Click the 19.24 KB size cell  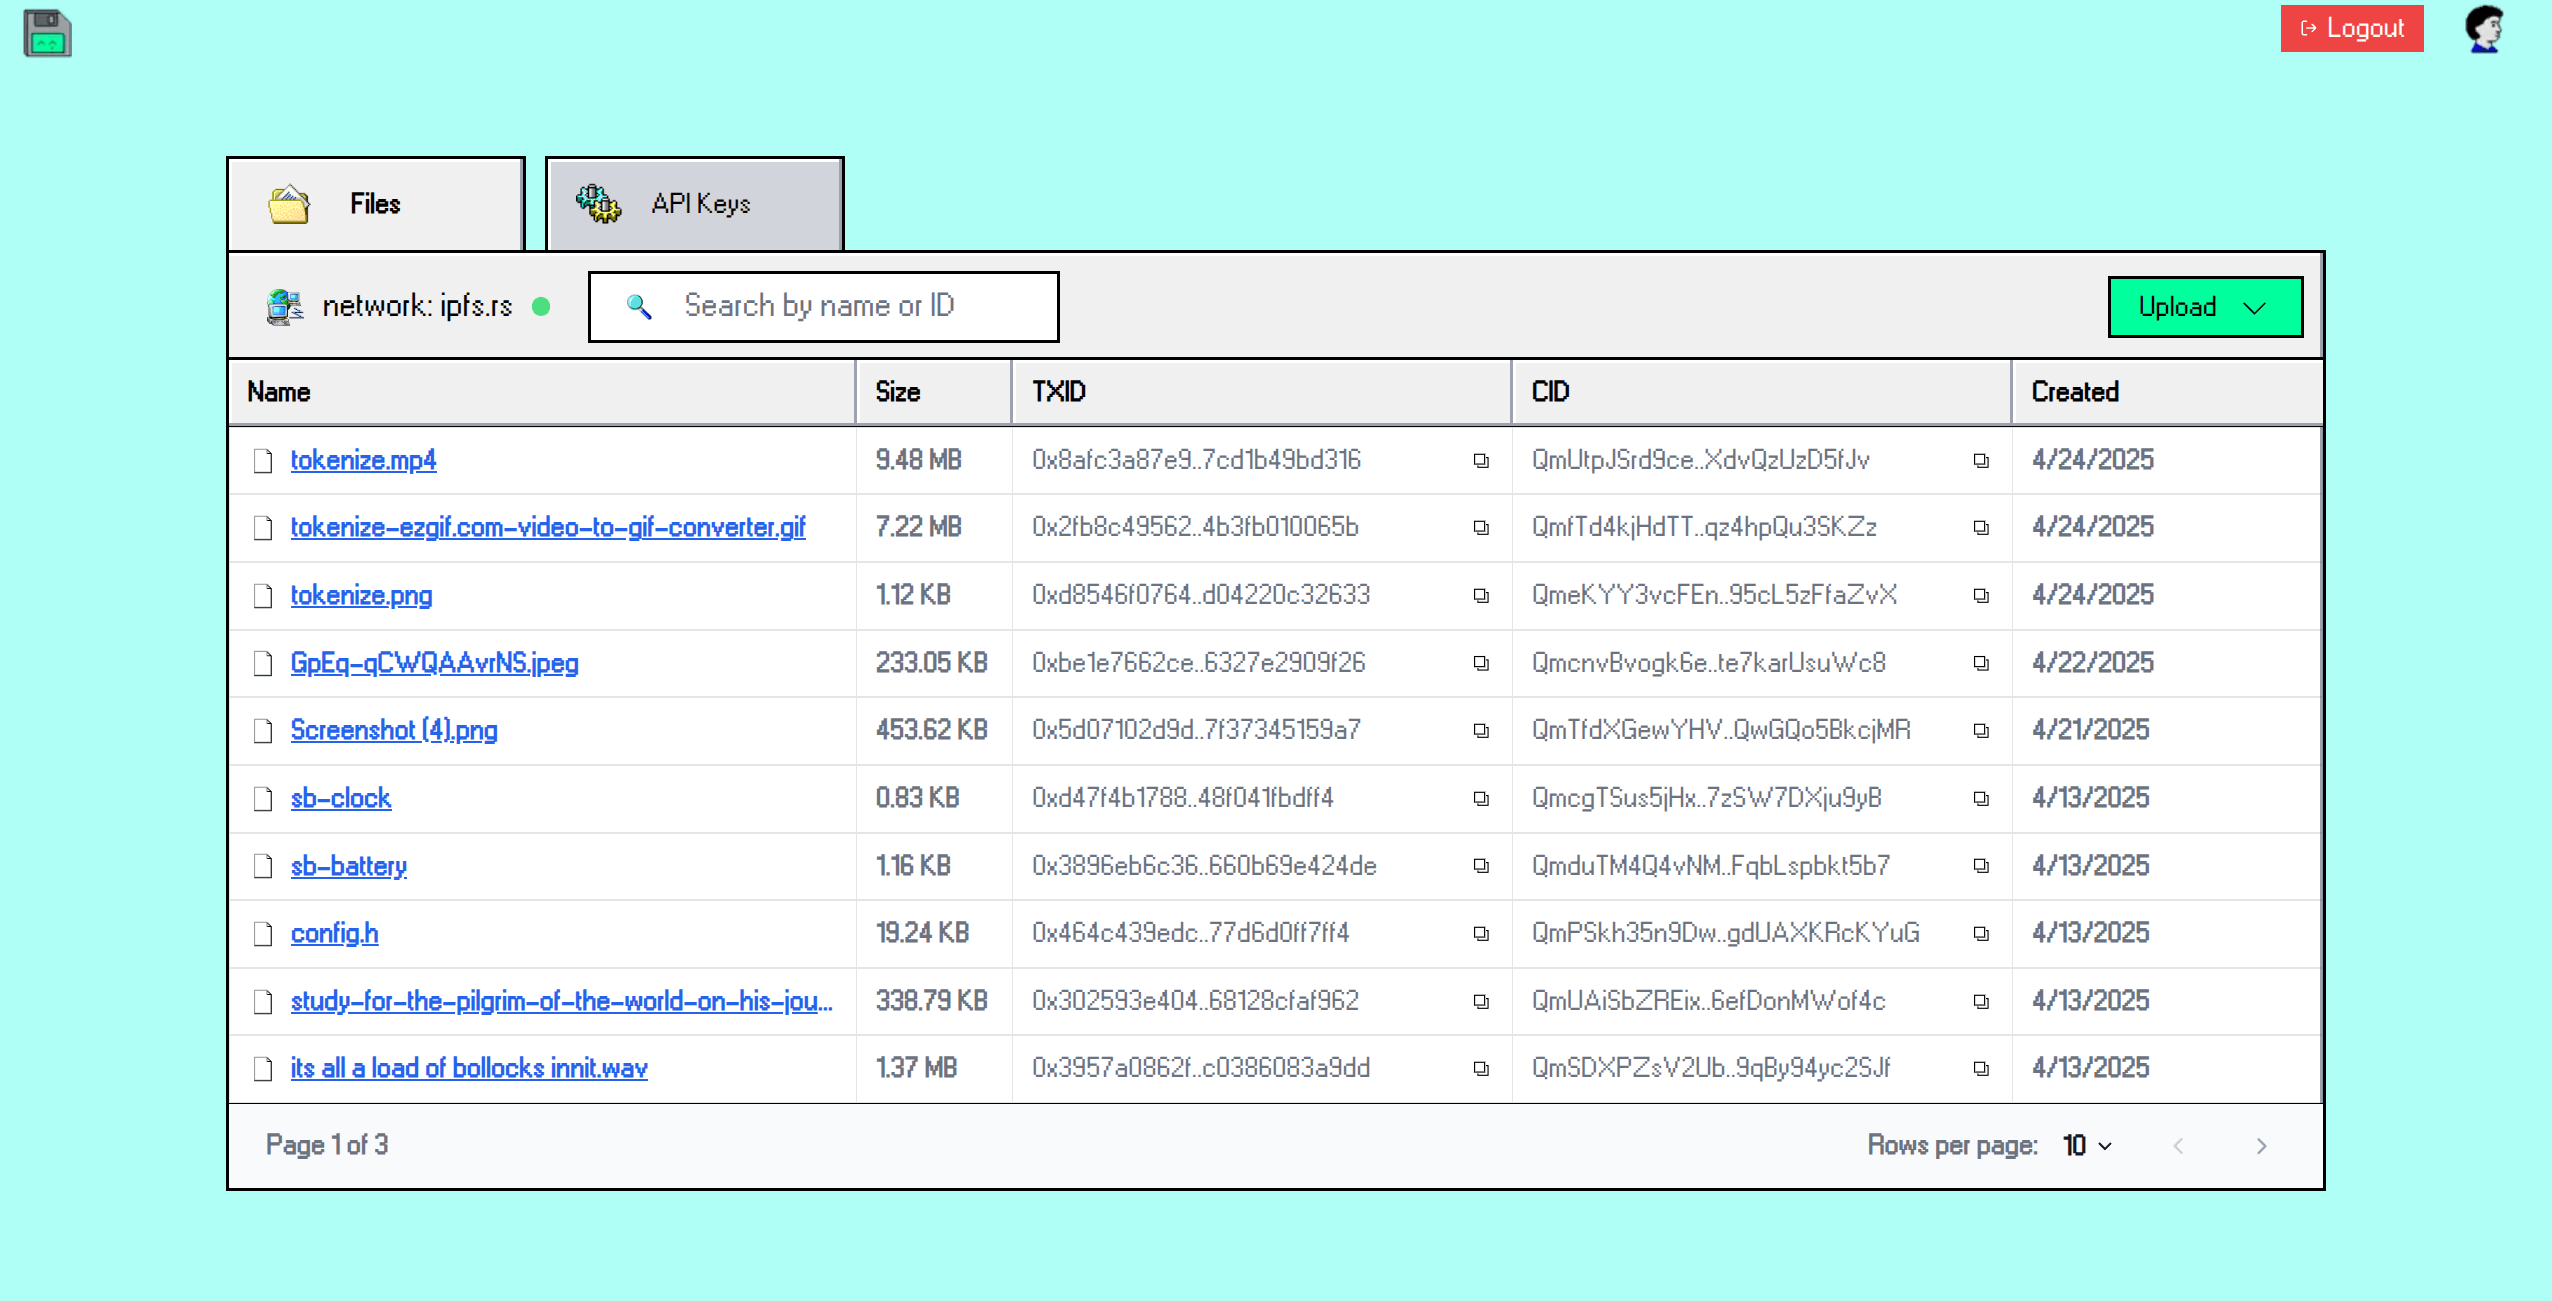[x=922, y=933]
